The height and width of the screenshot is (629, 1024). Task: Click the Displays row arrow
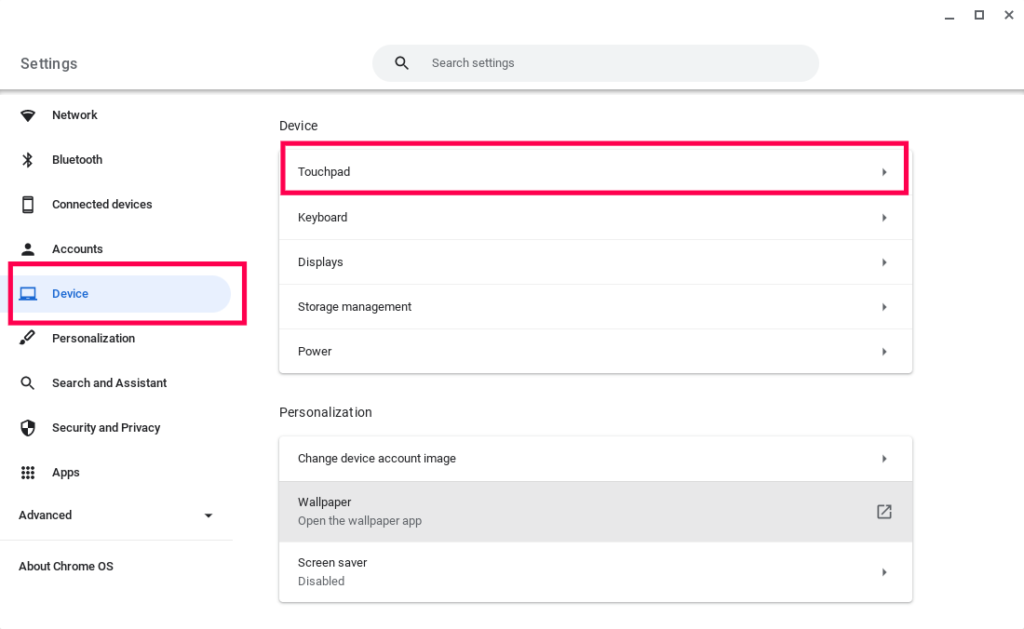click(x=884, y=262)
